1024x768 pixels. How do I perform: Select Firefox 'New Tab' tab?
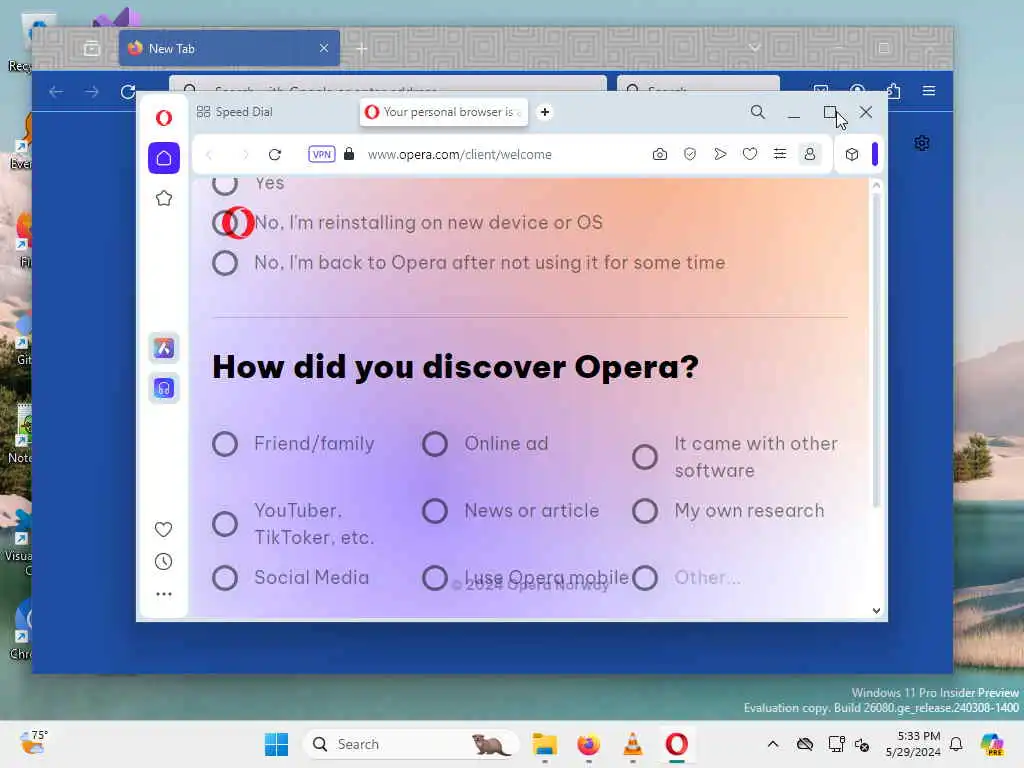[x=229, y=48]
